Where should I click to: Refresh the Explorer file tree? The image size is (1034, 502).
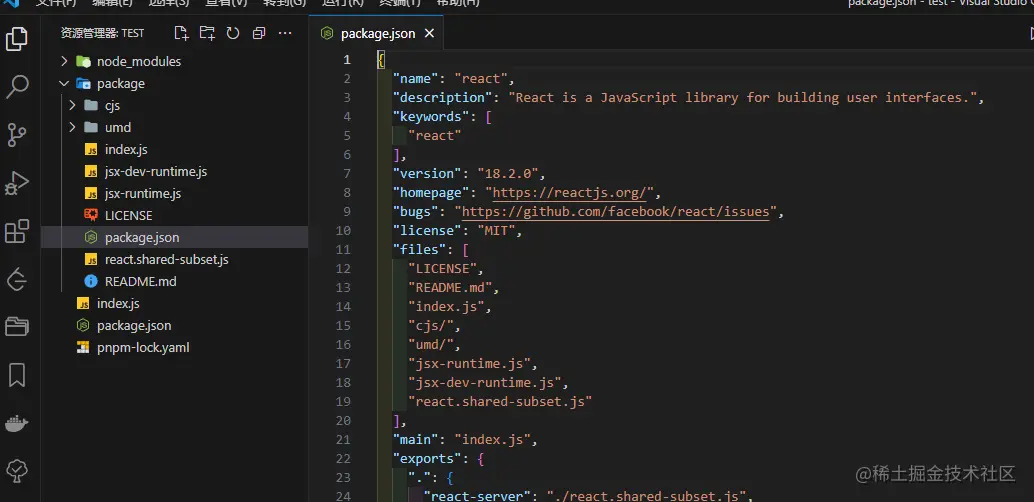tap(233, 33)
